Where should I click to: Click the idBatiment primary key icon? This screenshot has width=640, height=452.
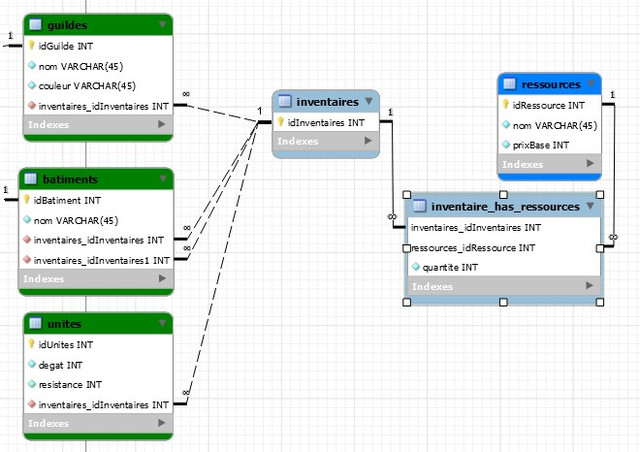click(x=27, y=199)
